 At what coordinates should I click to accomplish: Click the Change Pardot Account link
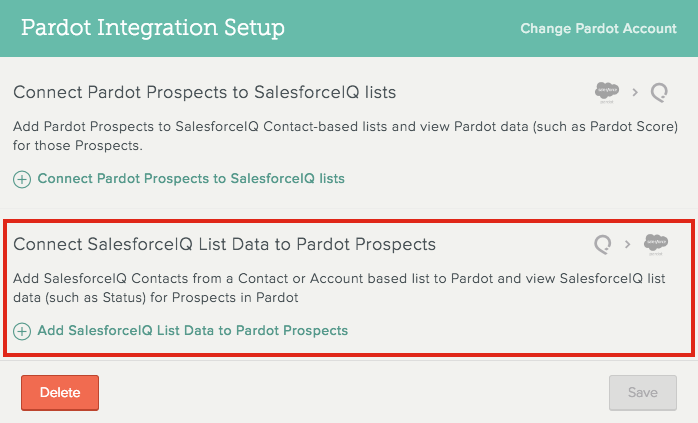pos(598,28)
